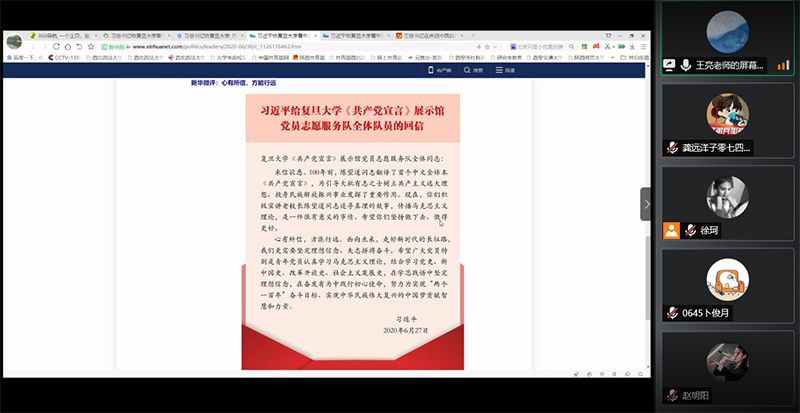Click the audio level bars on 王亮老师's tile
This screenshot has width=800, height=413.
783,65
